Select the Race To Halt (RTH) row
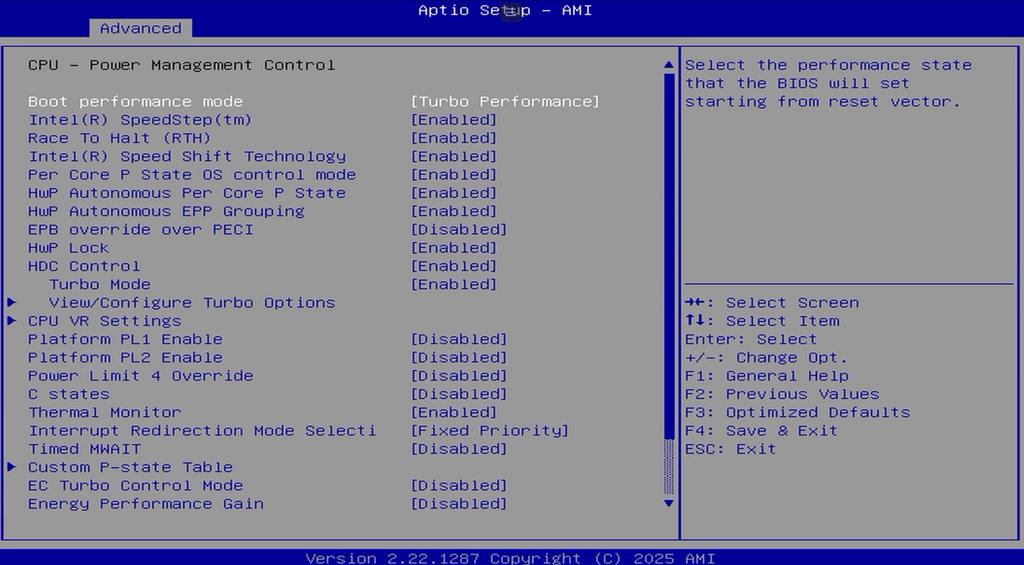This screenshot has height=565, width=1024. 120,138
